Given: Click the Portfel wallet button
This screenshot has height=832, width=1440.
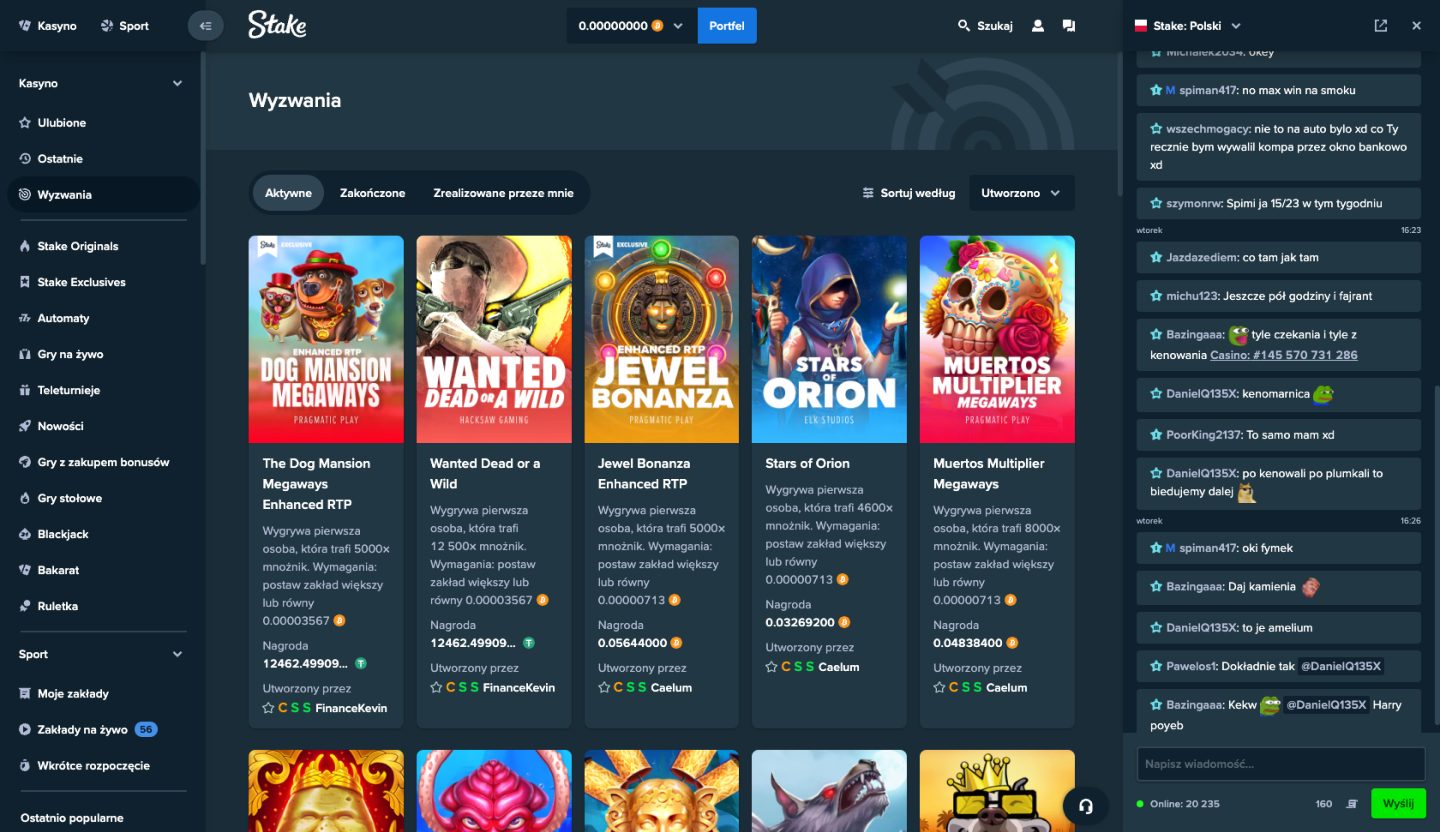Looking at the screenshot, I should click(727, 26).
